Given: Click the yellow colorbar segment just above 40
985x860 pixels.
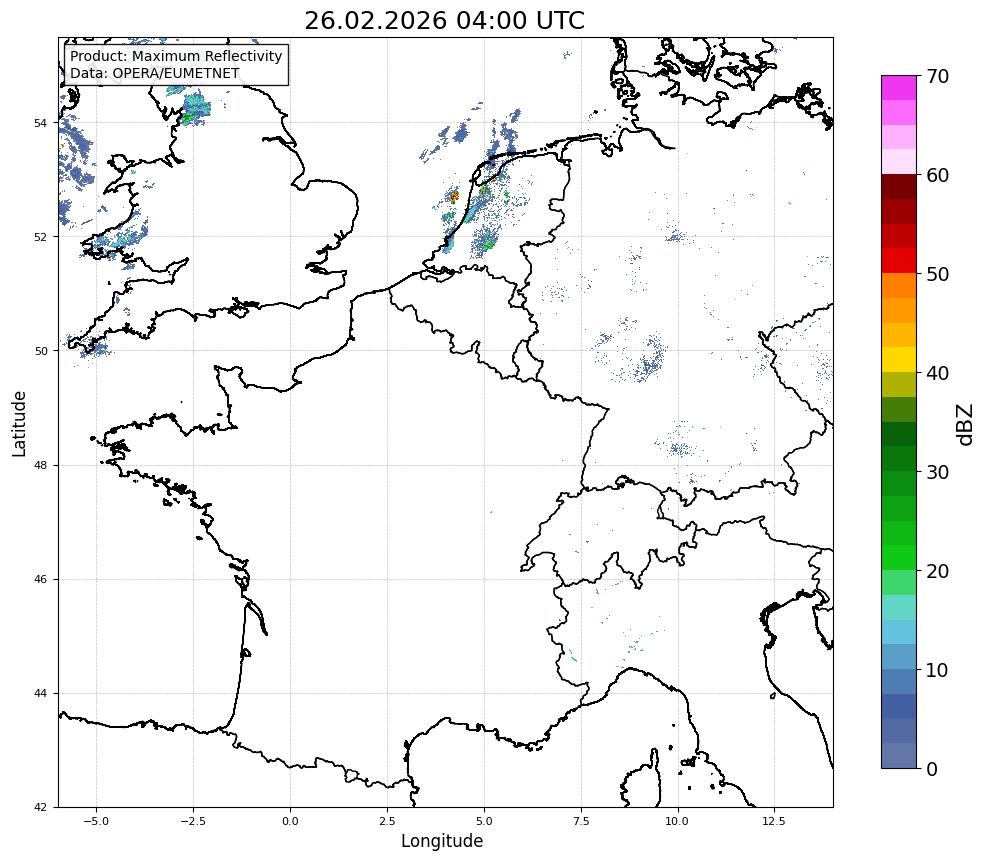Looking at the screenshot, I should (x=899, y=360).
